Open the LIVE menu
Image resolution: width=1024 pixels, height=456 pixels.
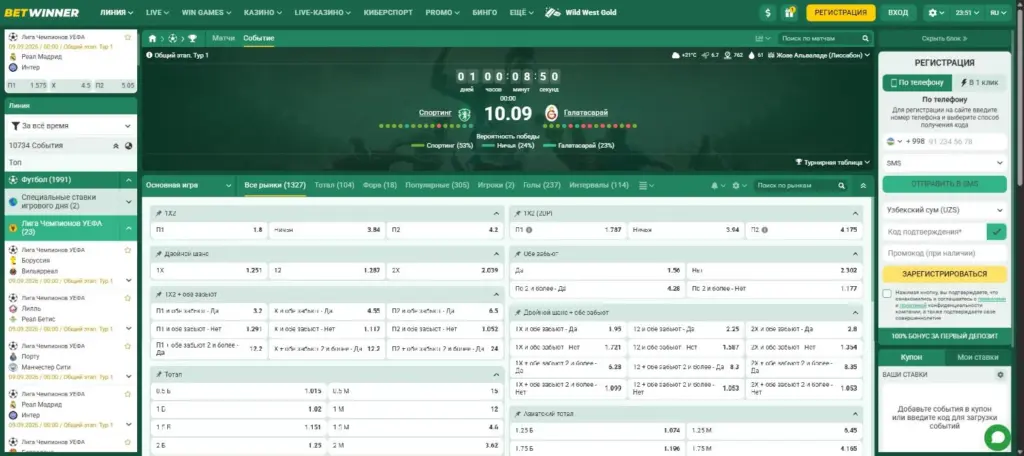click(x=157, y=12)
